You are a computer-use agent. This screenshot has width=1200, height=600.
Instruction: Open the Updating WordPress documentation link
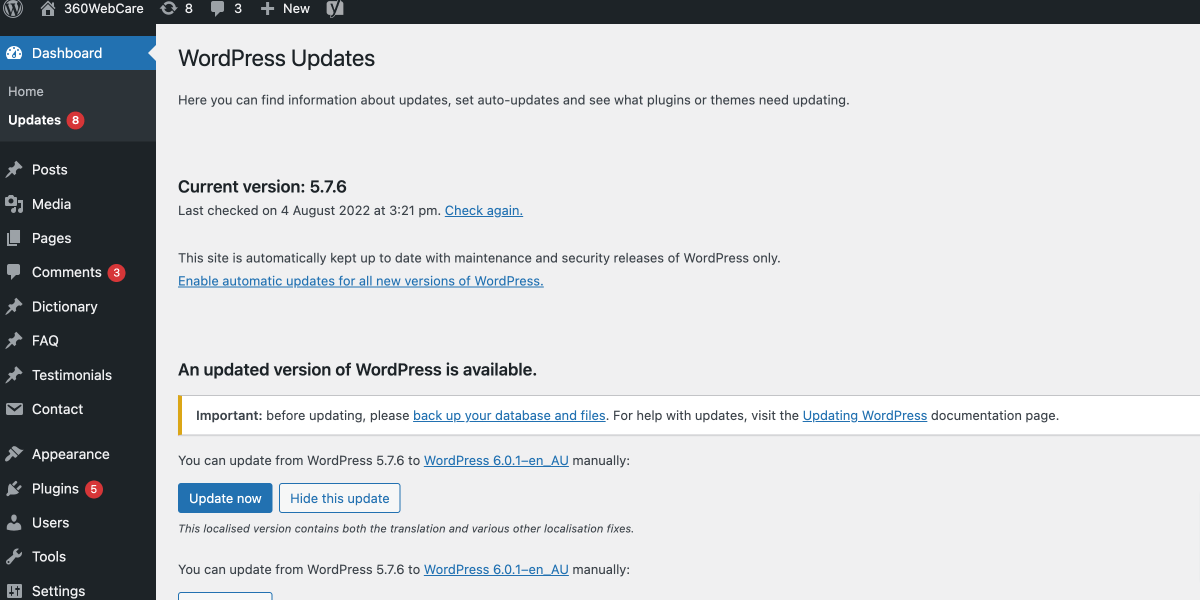[864, 415]
